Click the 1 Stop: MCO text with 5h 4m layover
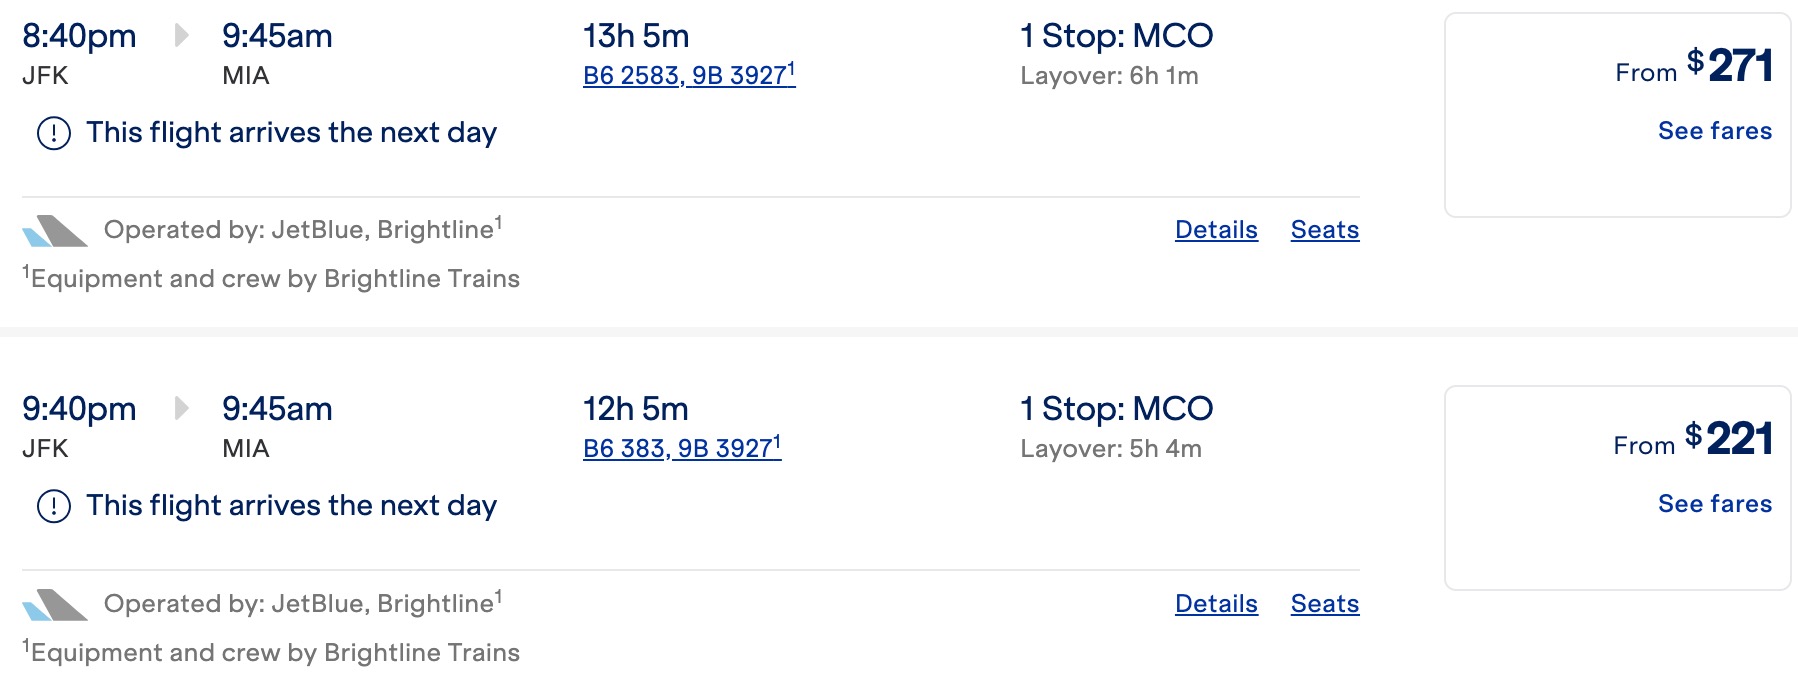This screenshot has height=676, width=1798. (1116, 409)
